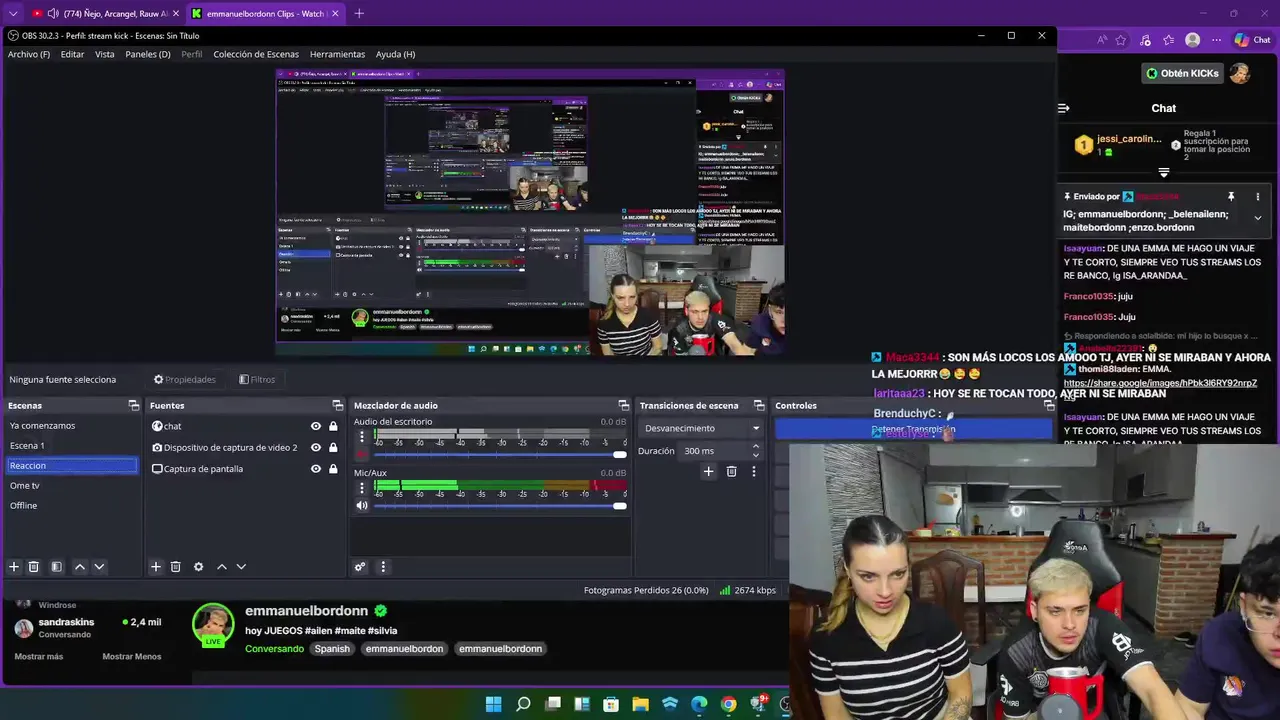
Task: Click browser favorites star icon
Action: [1121, 40]
